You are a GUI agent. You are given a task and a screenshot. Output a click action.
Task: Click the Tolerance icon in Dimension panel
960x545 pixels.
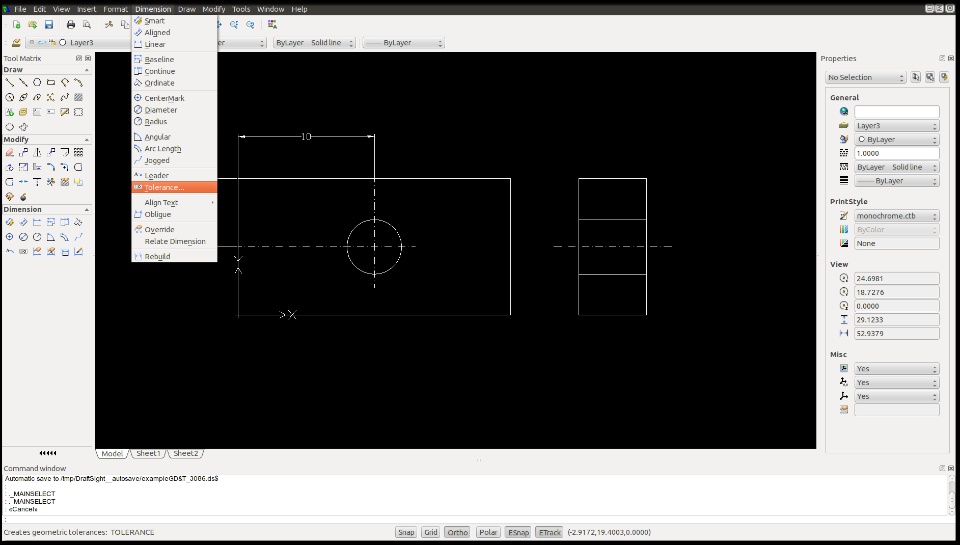(x=23, y=252)
